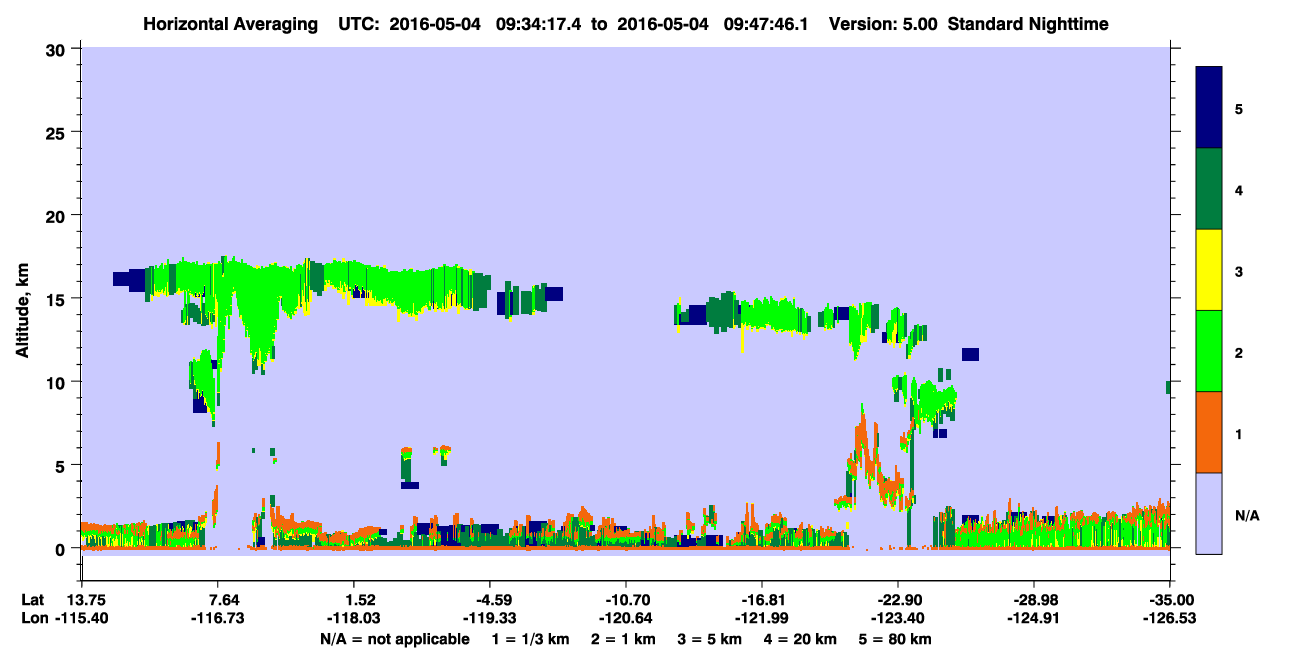Viewport: 1300px width, 667px height.
Task: Click legend text '5 = 80 km'
Action: pos(895,639)
